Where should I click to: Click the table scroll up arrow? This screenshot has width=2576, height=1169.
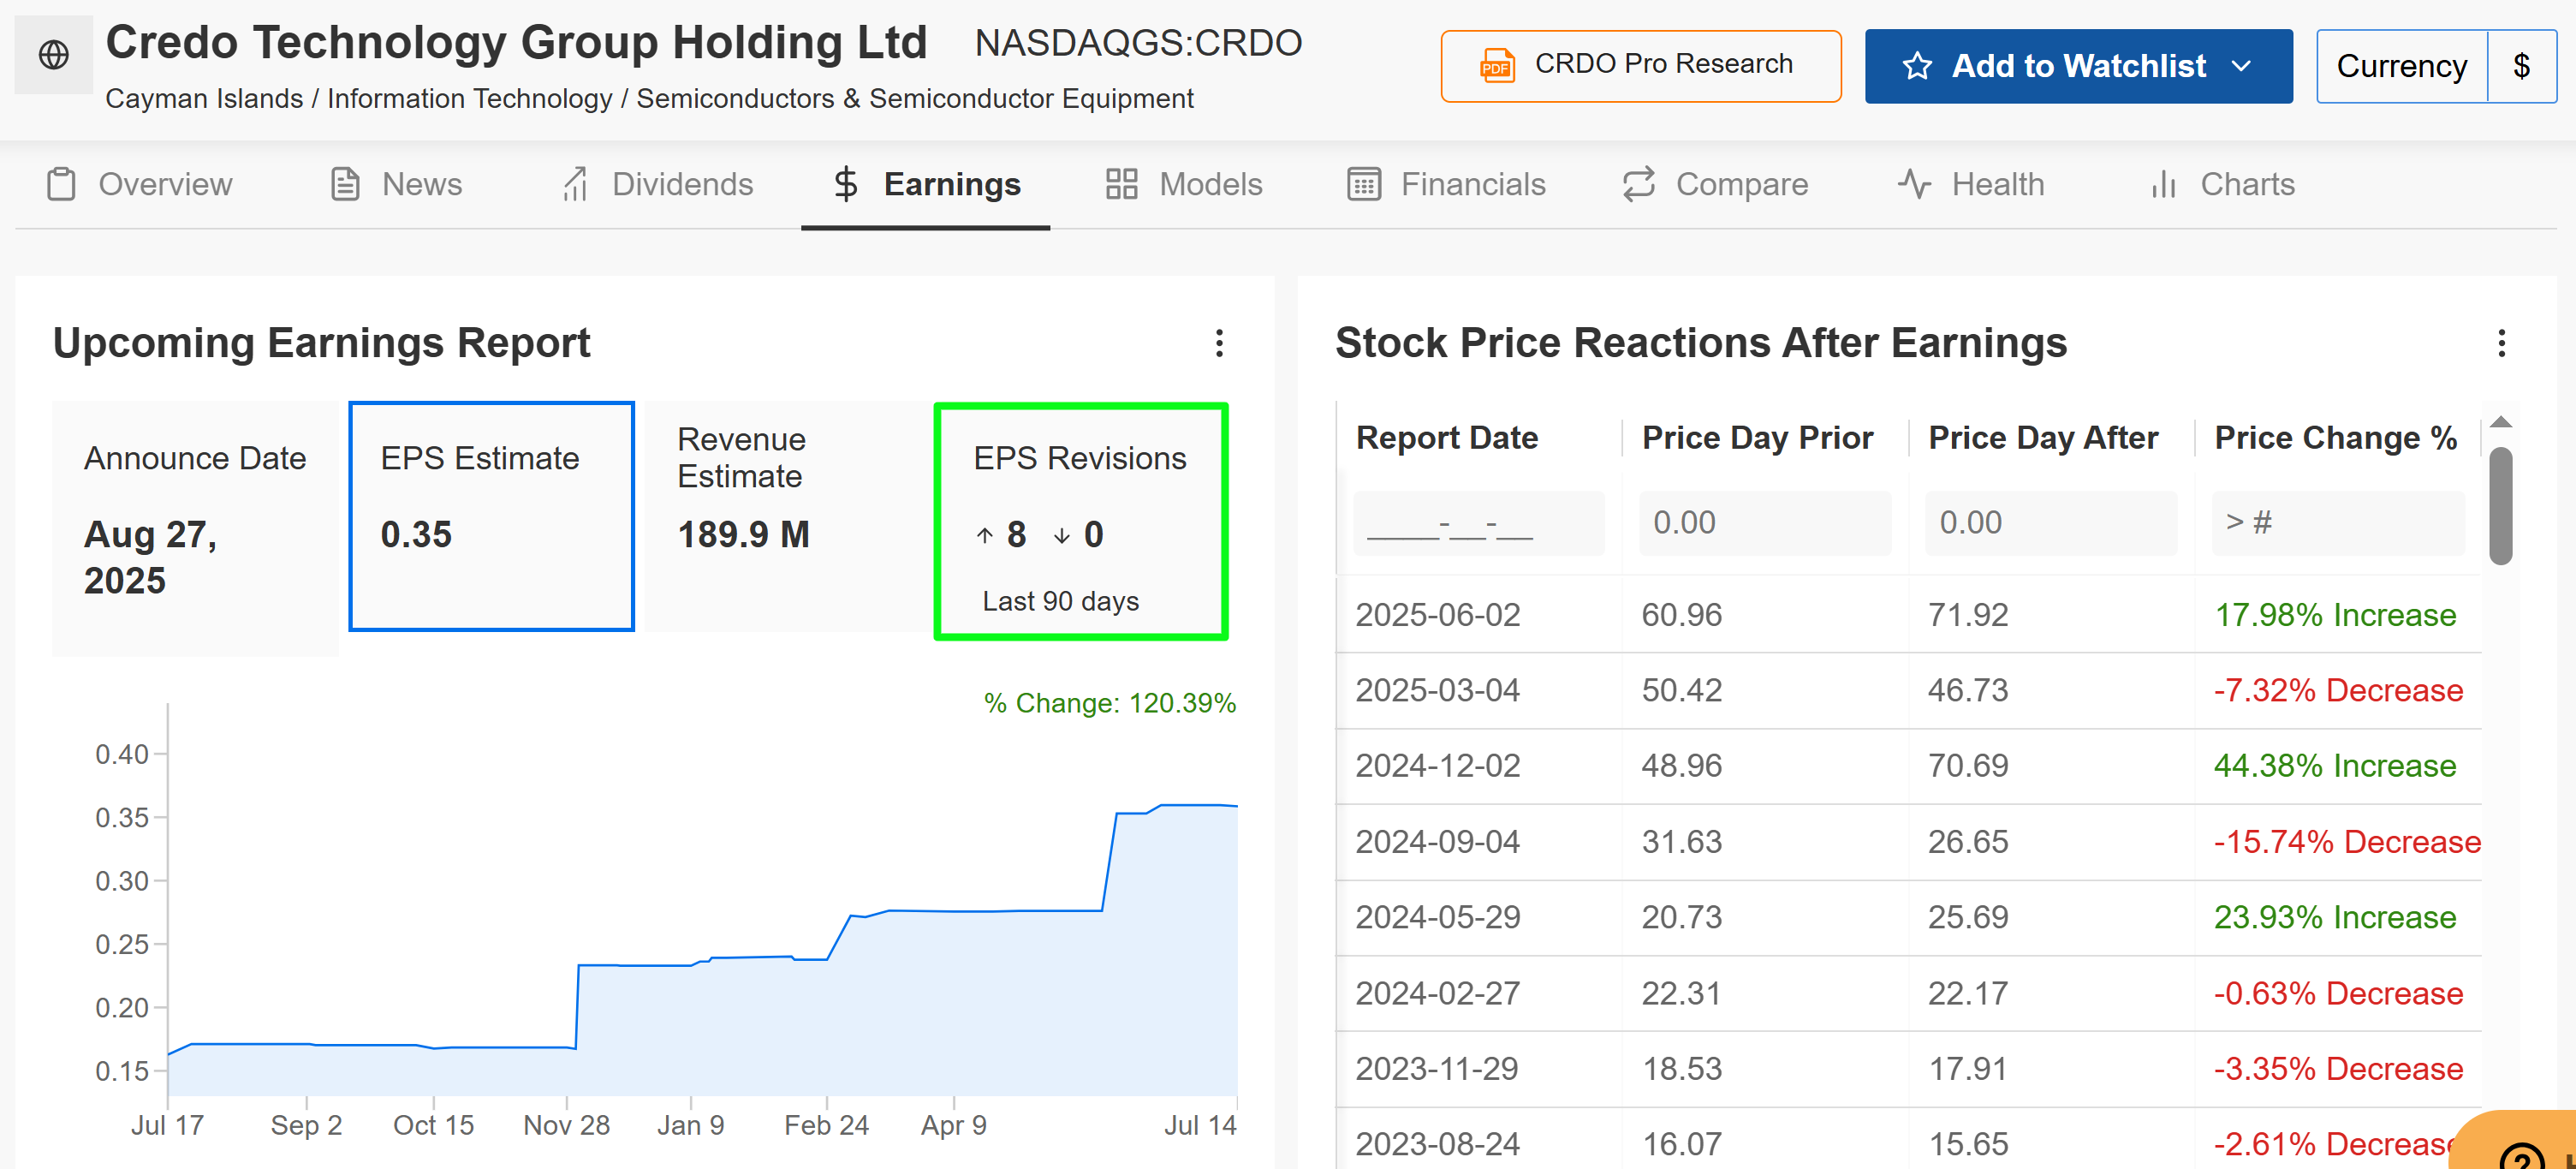point(2500,422)
